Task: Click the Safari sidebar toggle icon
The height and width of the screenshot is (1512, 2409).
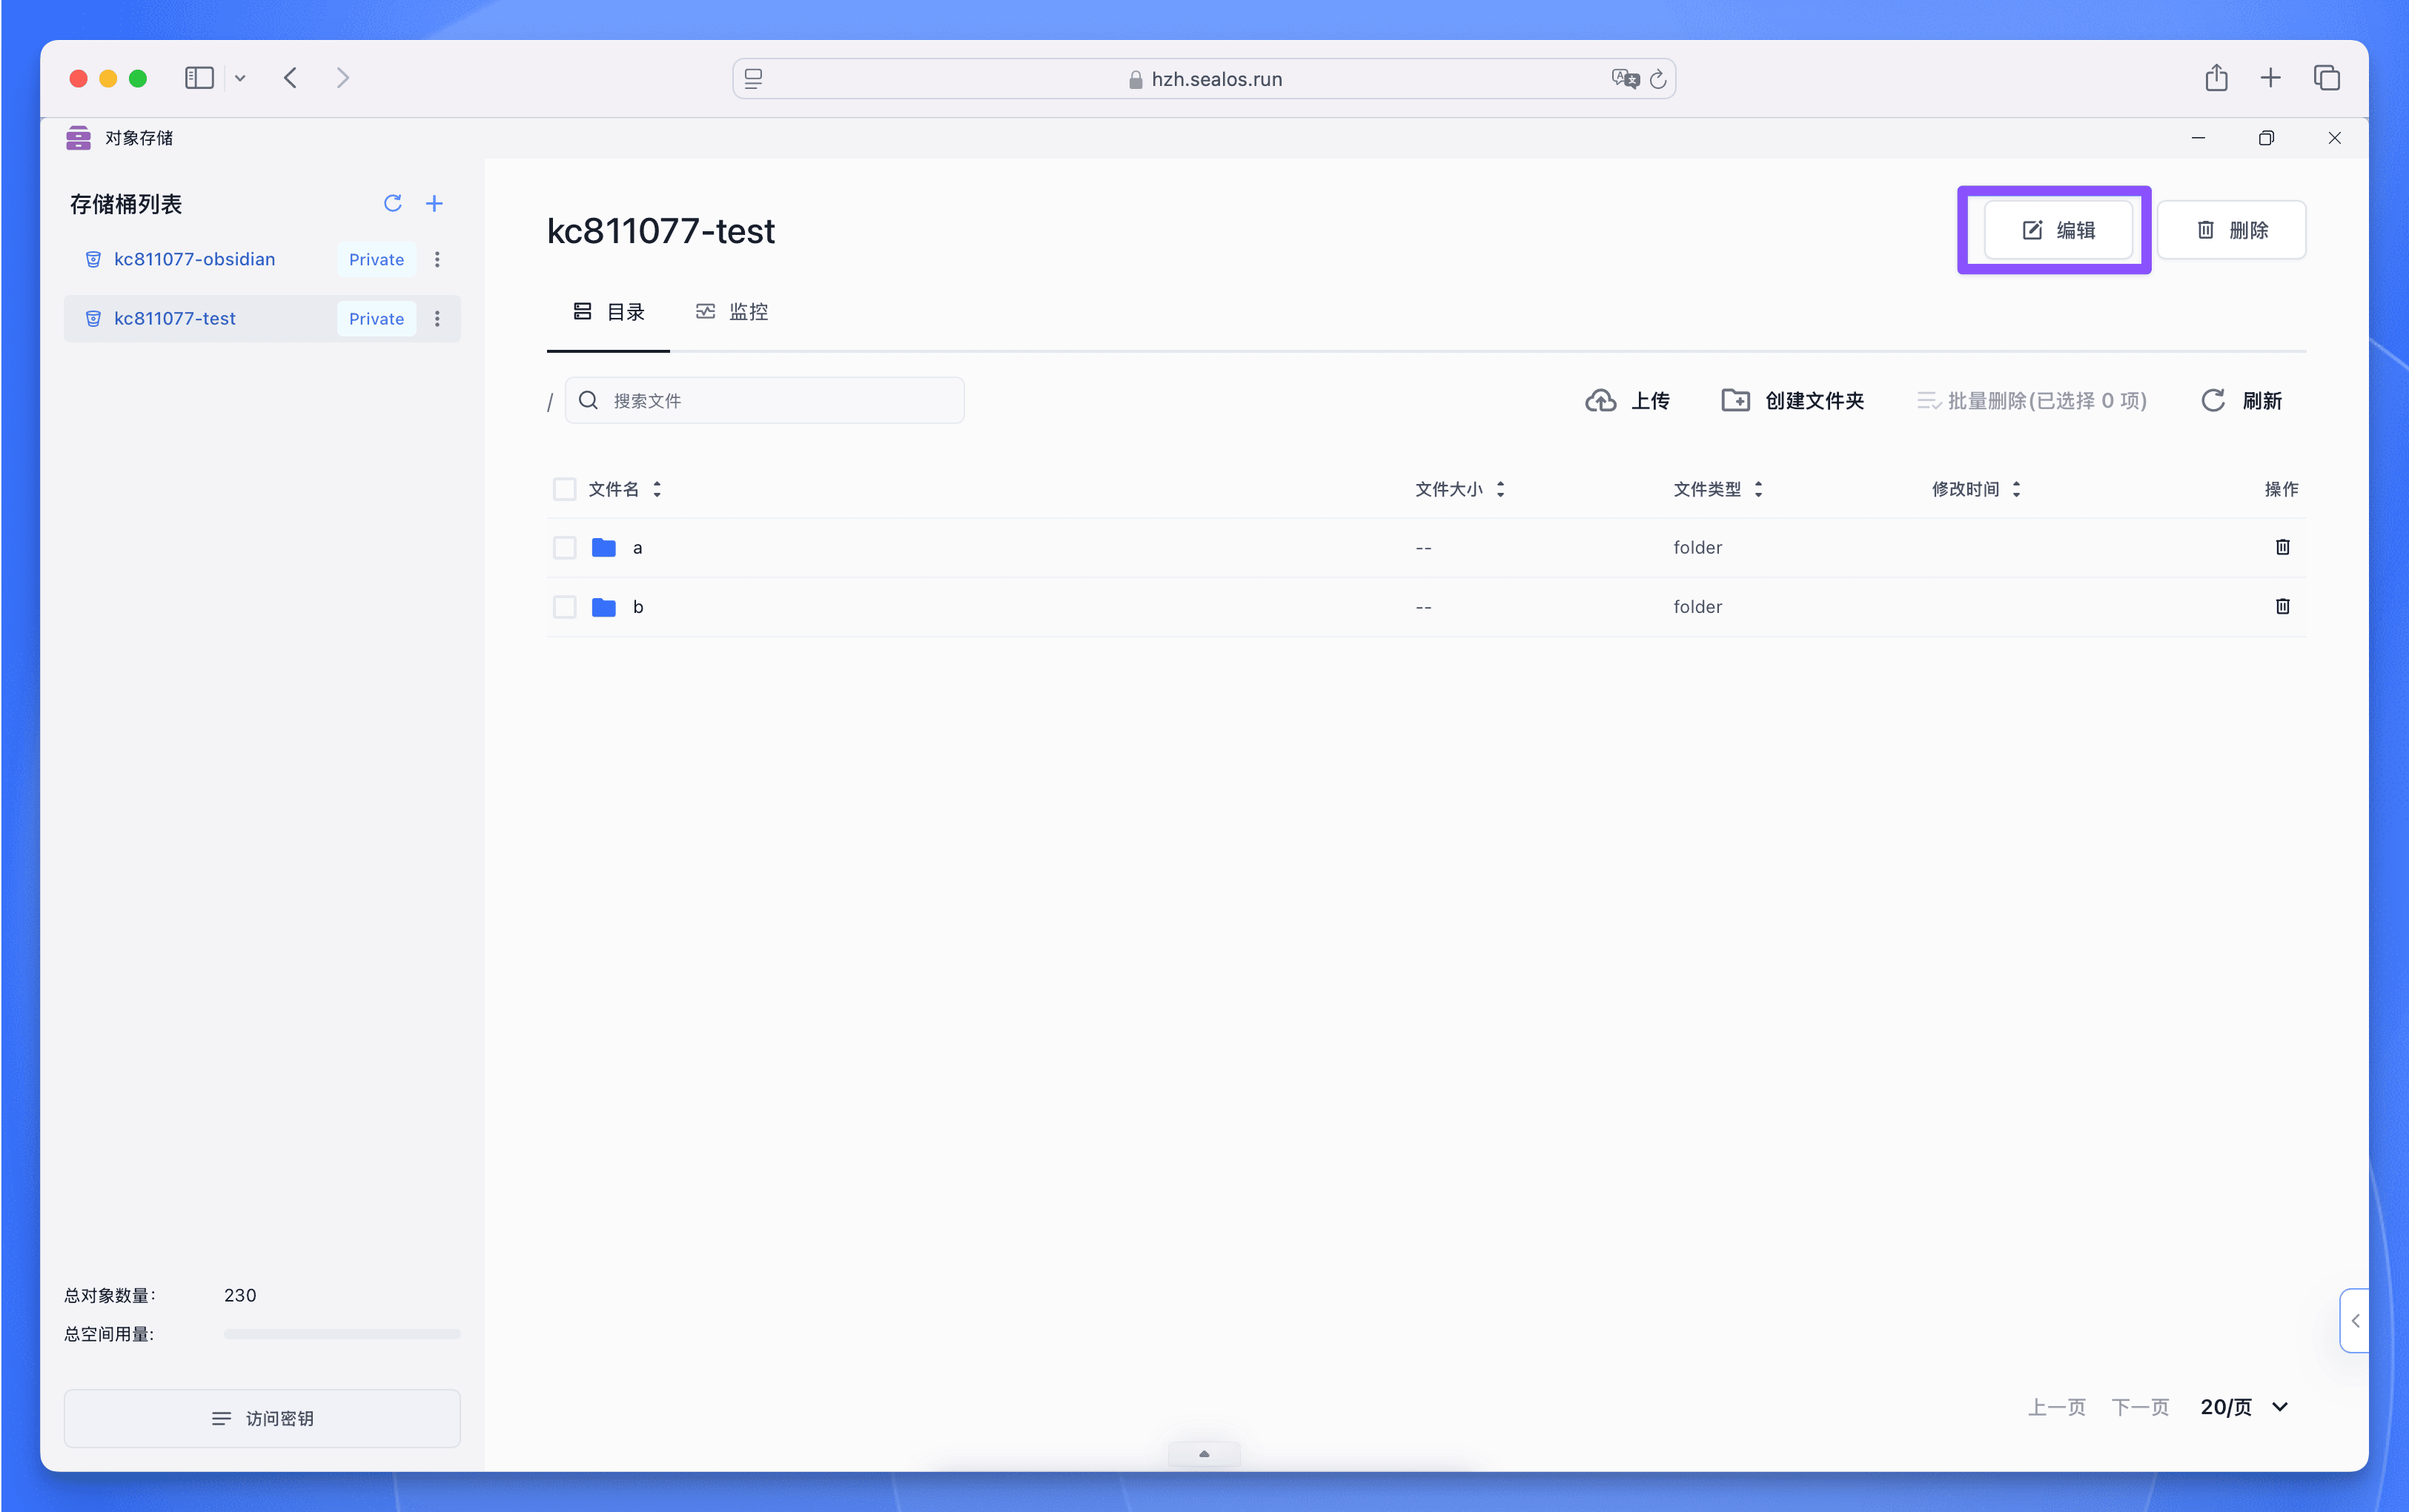Action: click(199, 78)
